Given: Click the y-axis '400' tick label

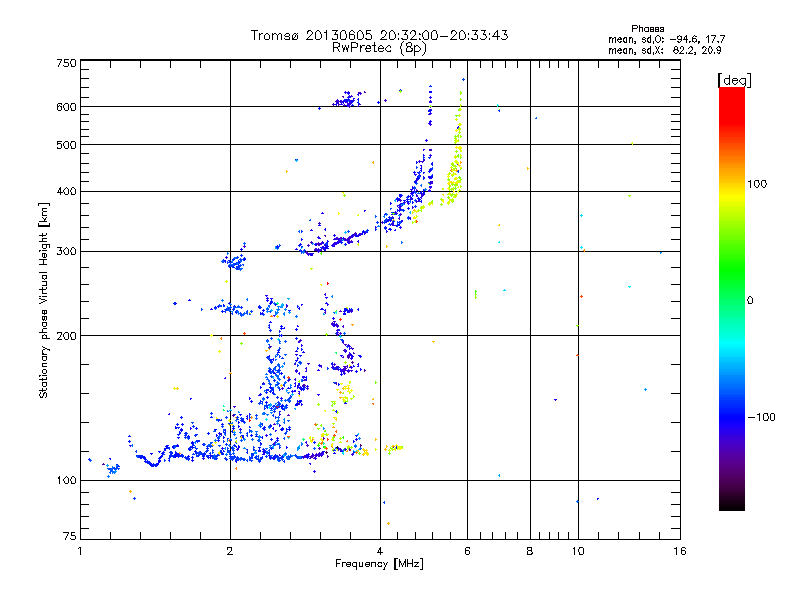Looking at the screenshot, I should pos(66,192).
